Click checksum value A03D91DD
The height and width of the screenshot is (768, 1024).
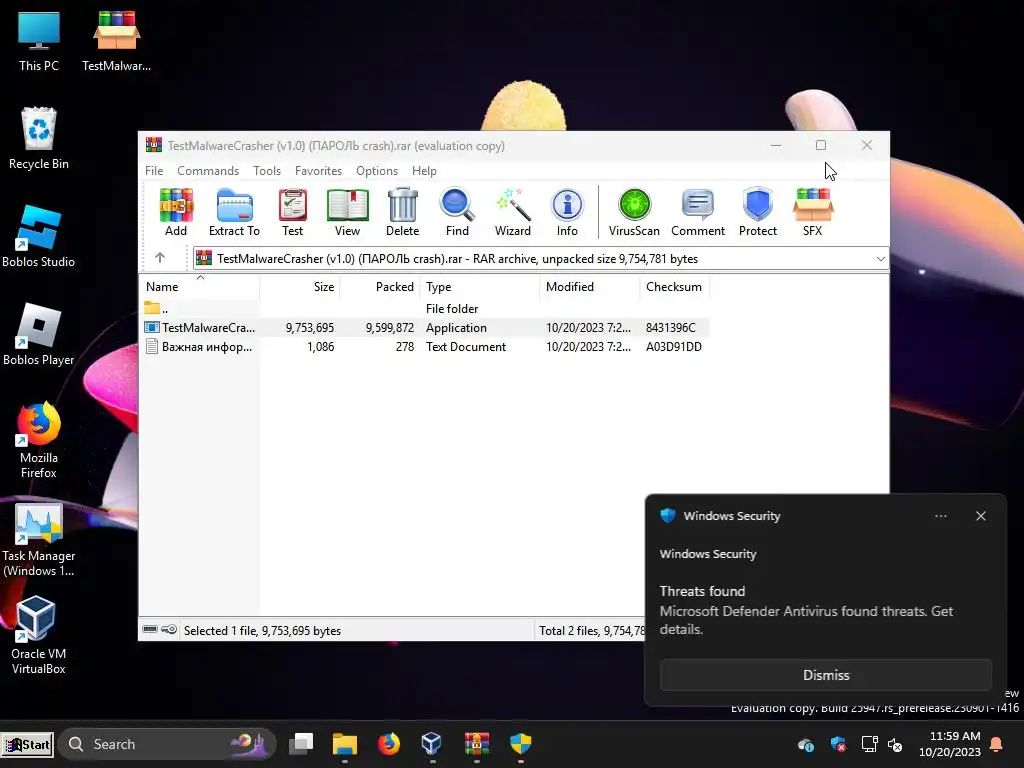674,347
